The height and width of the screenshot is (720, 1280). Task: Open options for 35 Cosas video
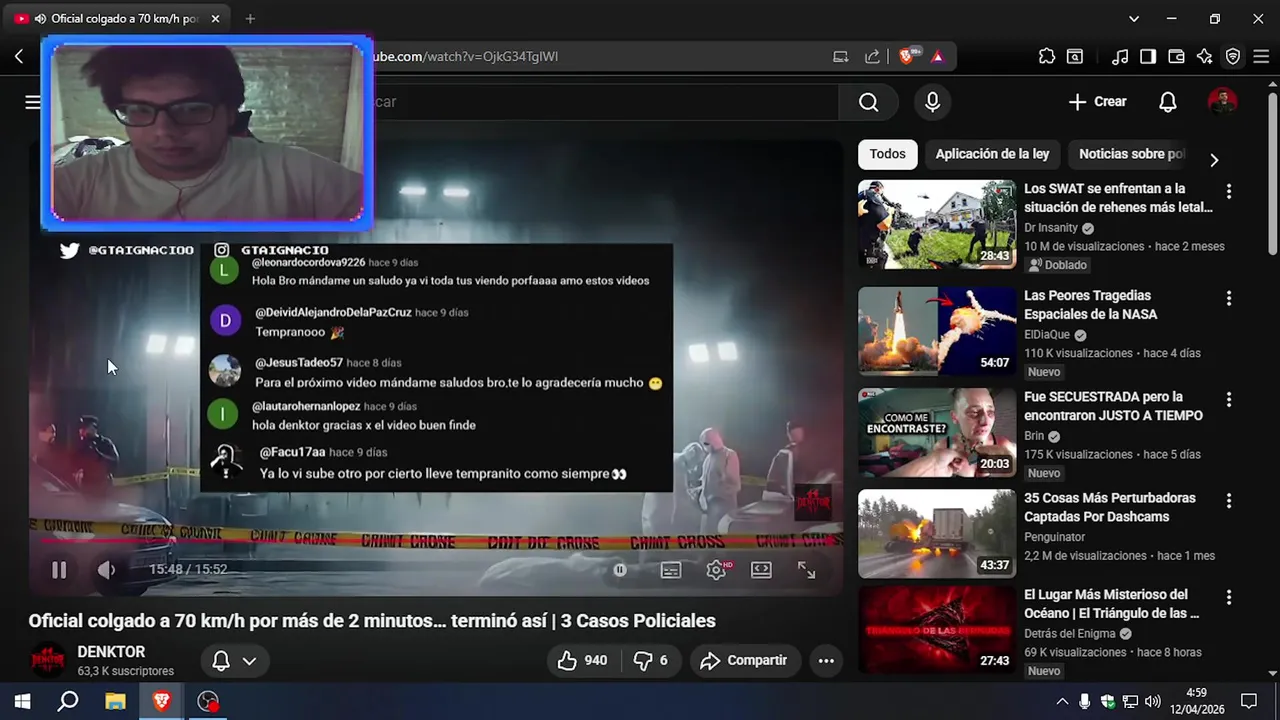(1228, 500)
